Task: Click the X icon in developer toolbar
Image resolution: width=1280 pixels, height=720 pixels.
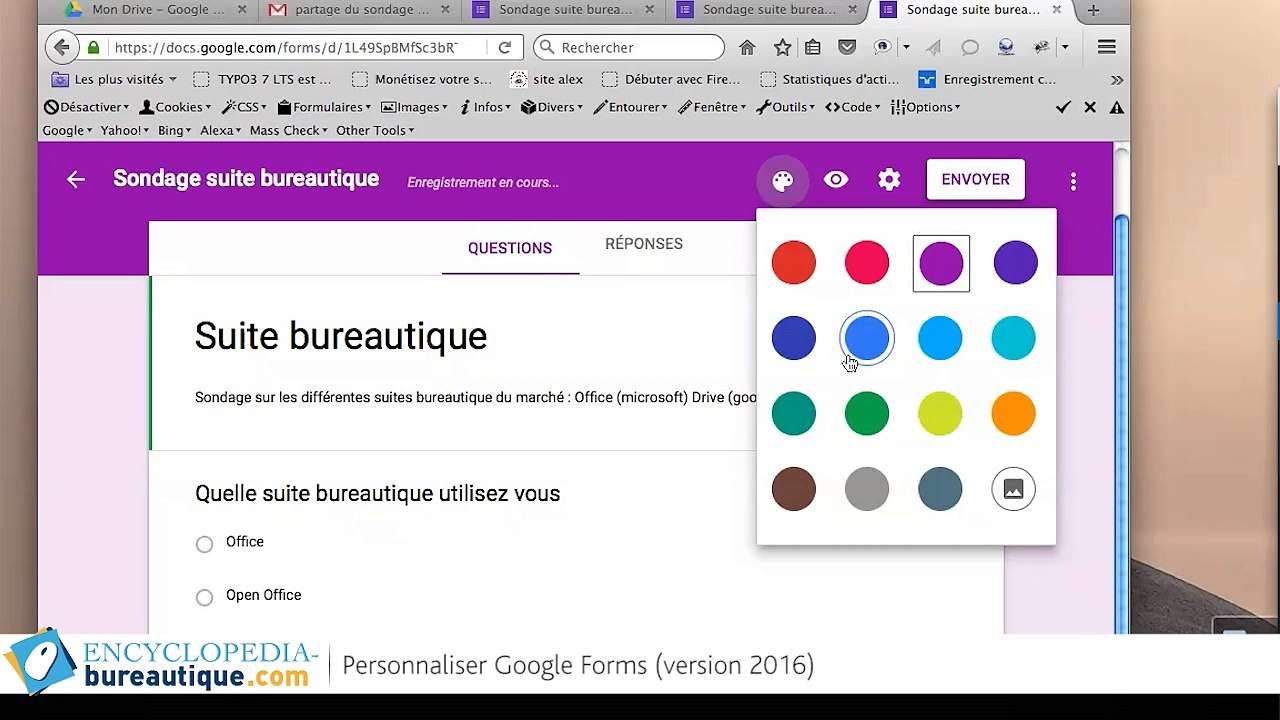Action: pyautogui.click(x=1090, y=107)
